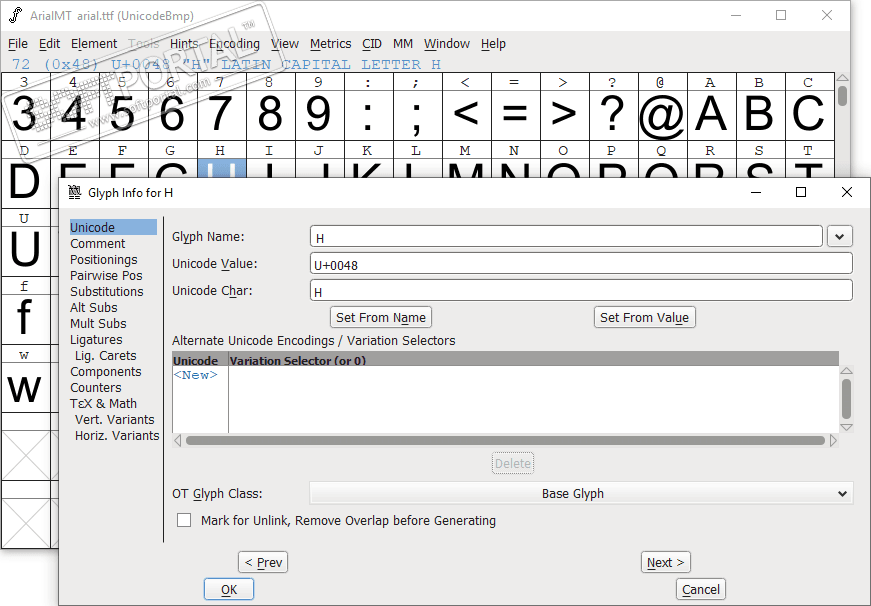Click the horizontal scrollbar of encodings table
Screen dimensions: 871x606
[505, 440]
